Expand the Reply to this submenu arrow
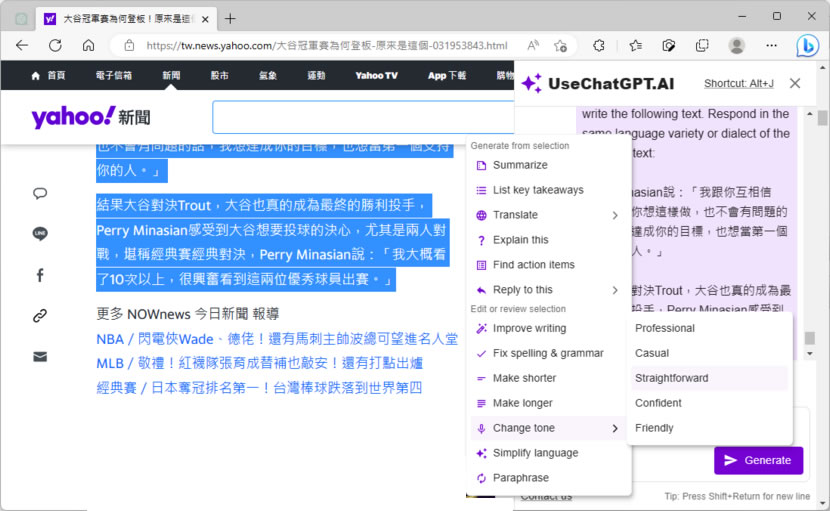 click(x=615, y=290)
